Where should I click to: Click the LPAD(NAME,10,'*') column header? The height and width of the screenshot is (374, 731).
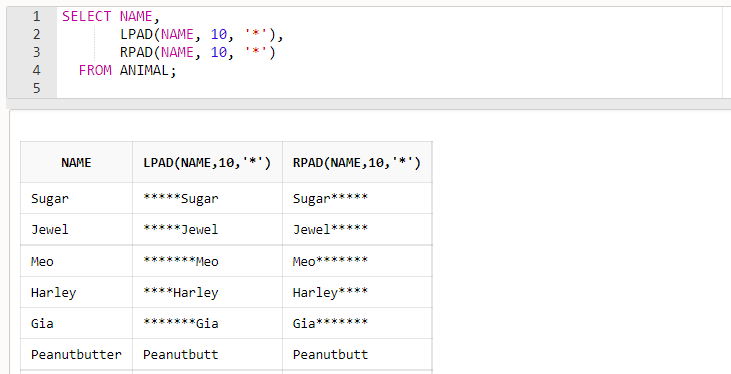207,162
